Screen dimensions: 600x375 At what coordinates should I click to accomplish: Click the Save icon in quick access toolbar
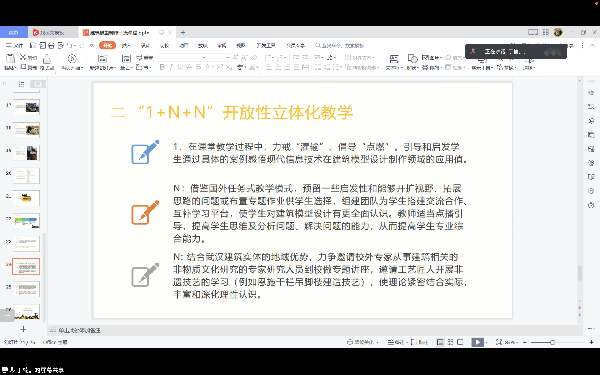point(33,46)
